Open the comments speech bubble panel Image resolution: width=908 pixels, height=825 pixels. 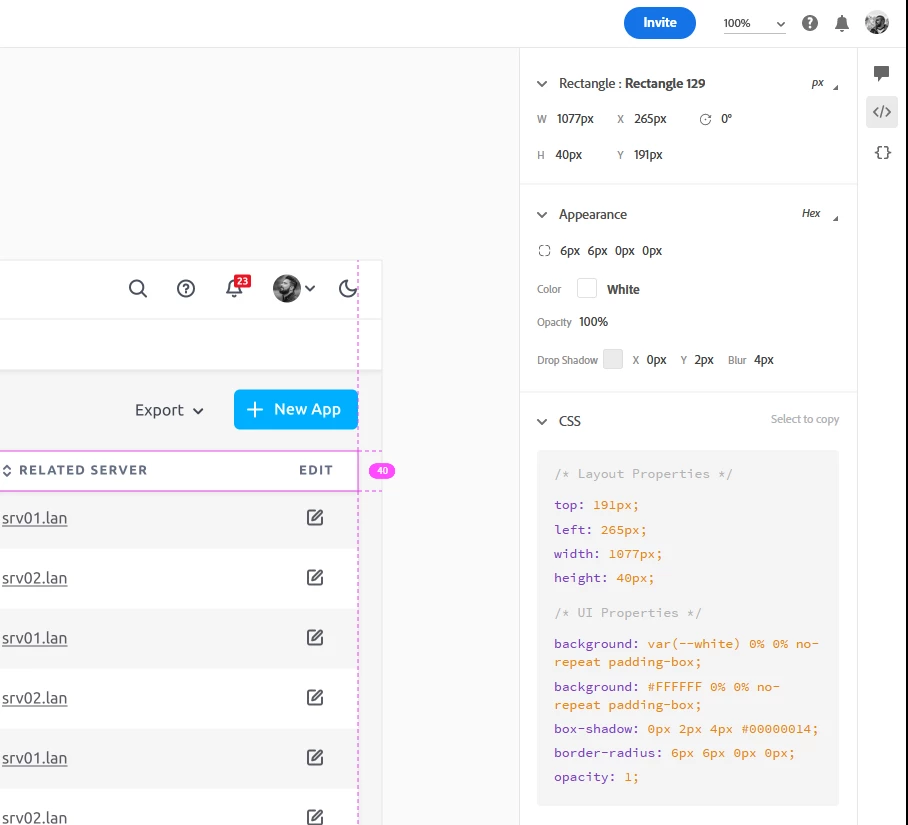point(881,72)
